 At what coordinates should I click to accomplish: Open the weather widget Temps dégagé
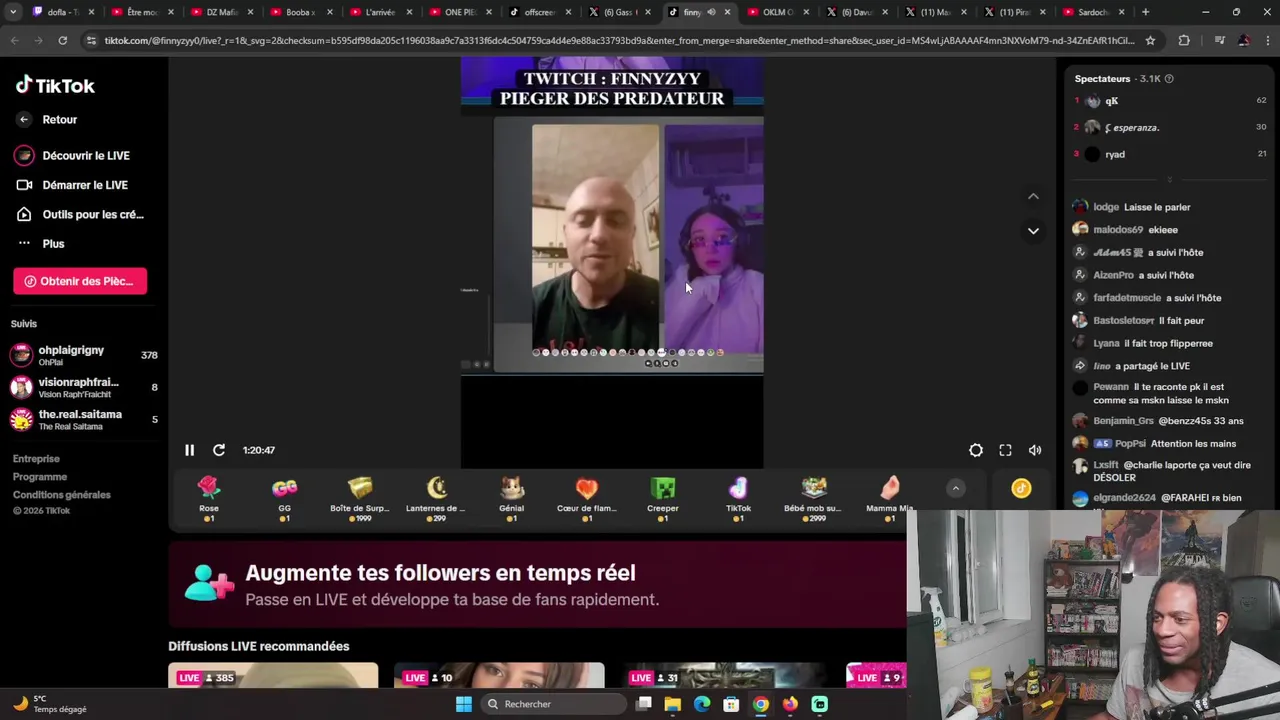(50, 704)
